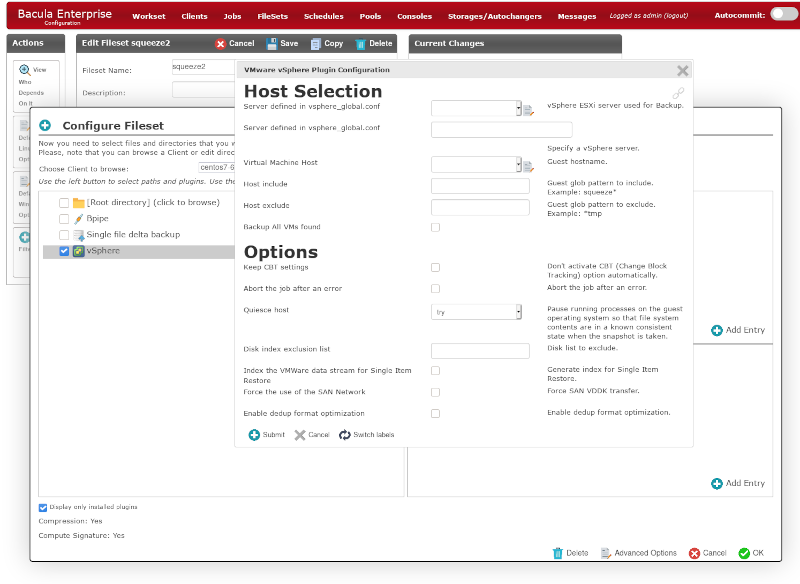The height and width of the screenshot is (584, 800).
Task: Check Abort the job after an error
Action: [436, 288]
